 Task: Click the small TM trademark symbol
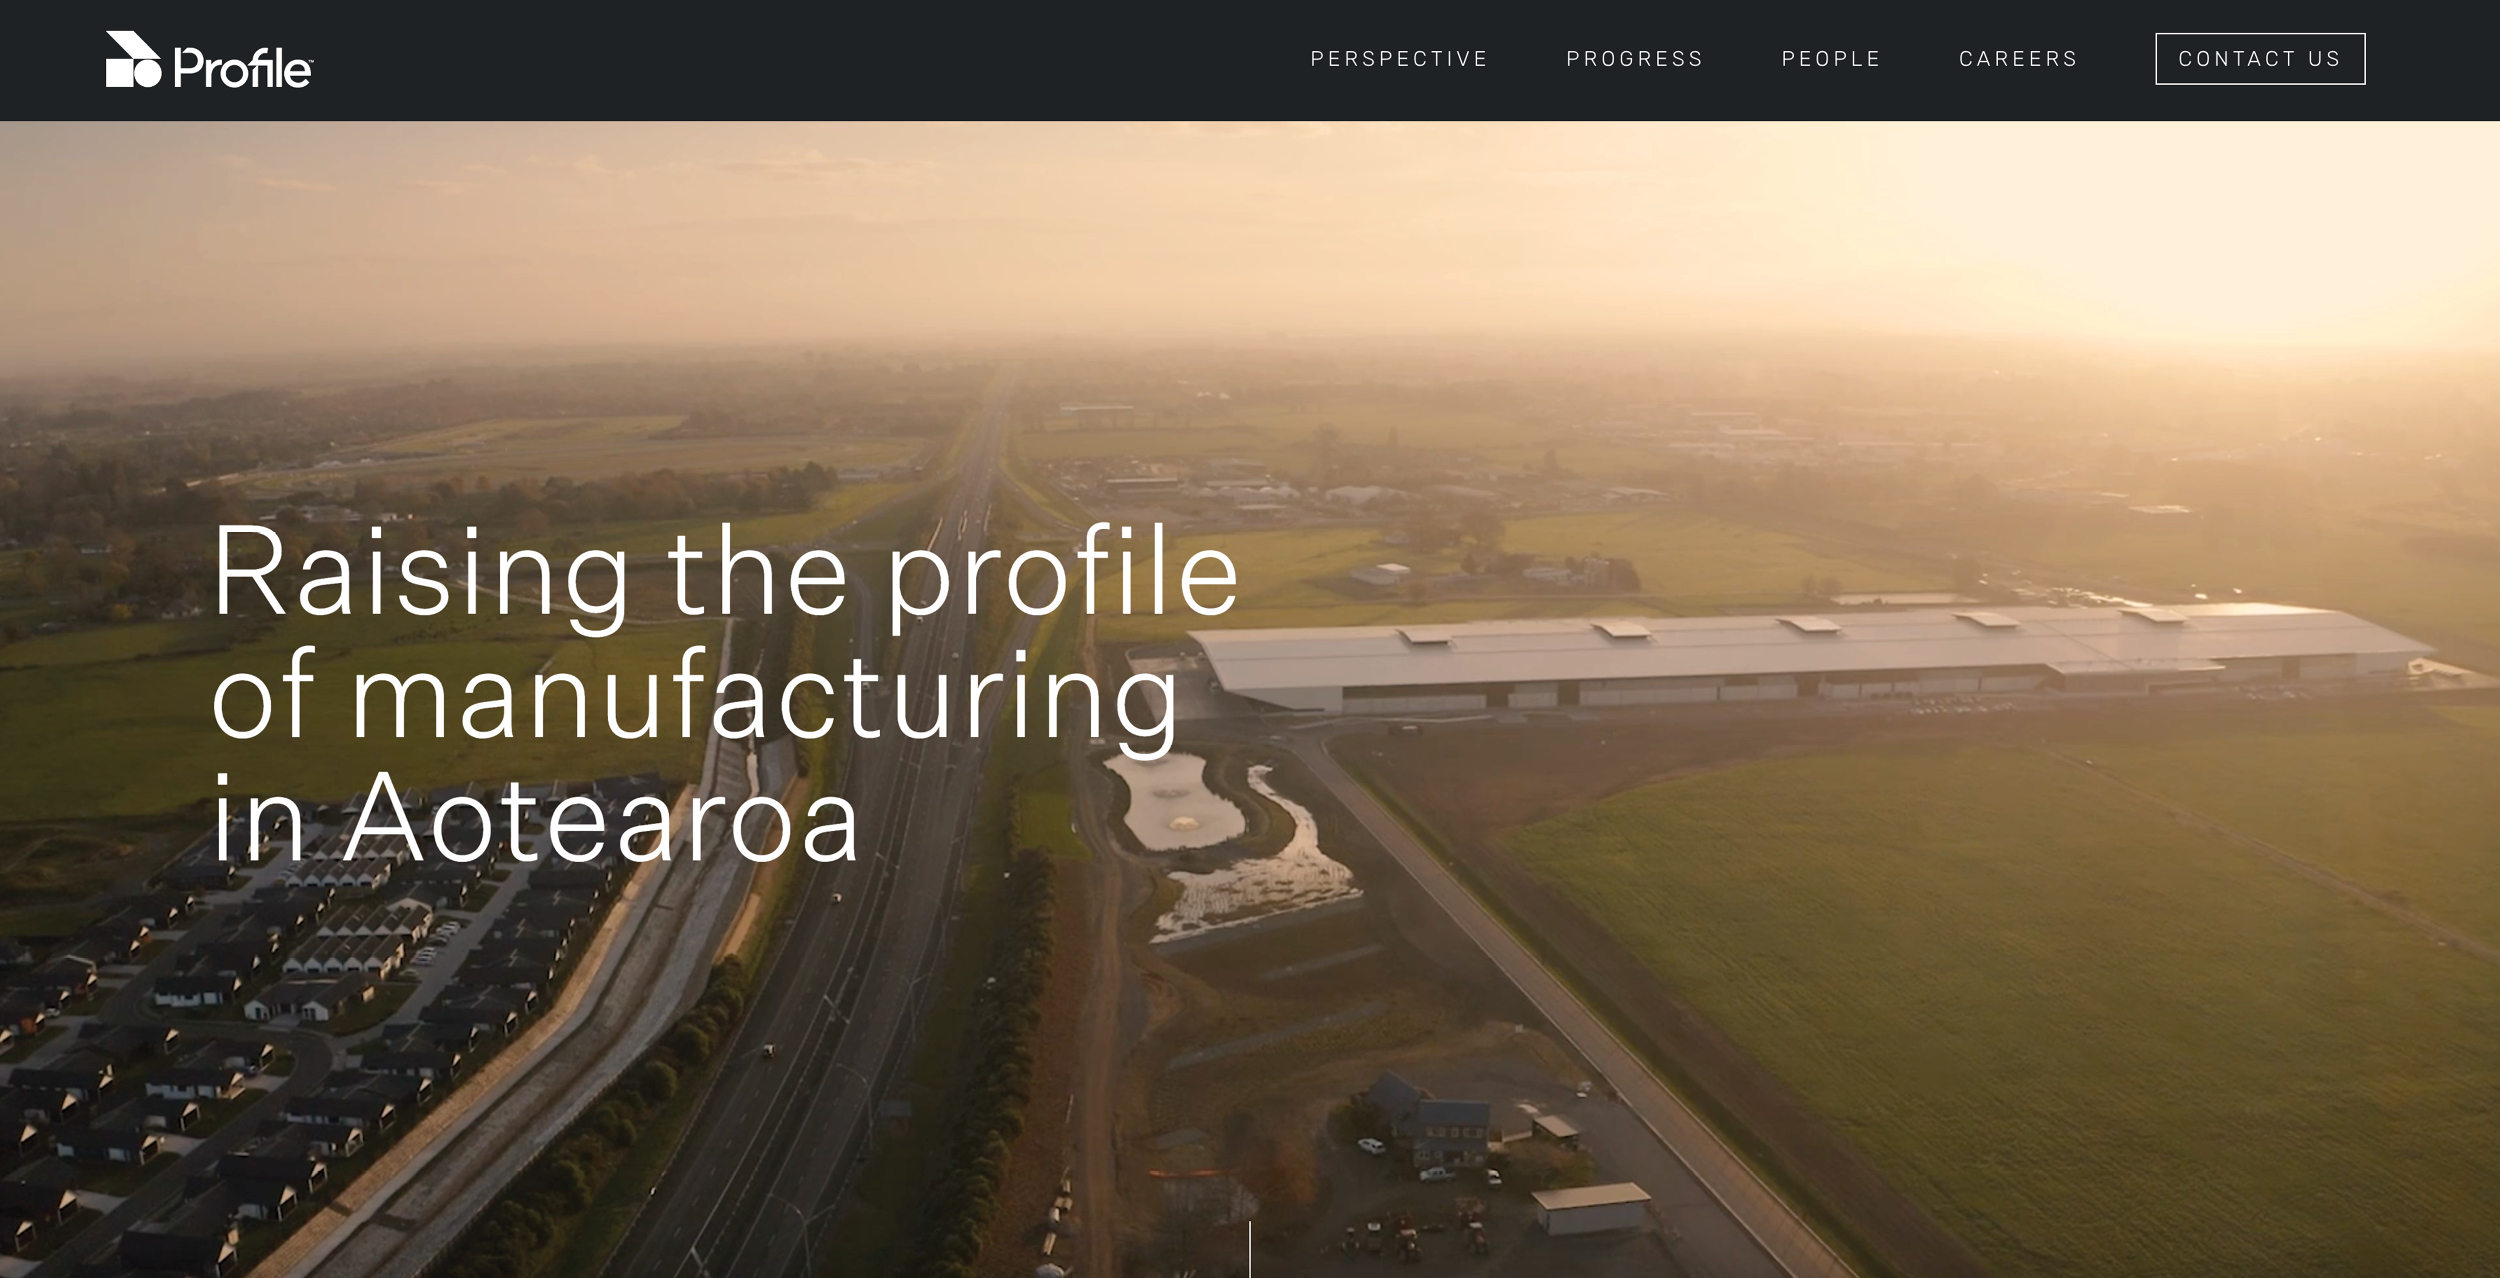[310, 61]
